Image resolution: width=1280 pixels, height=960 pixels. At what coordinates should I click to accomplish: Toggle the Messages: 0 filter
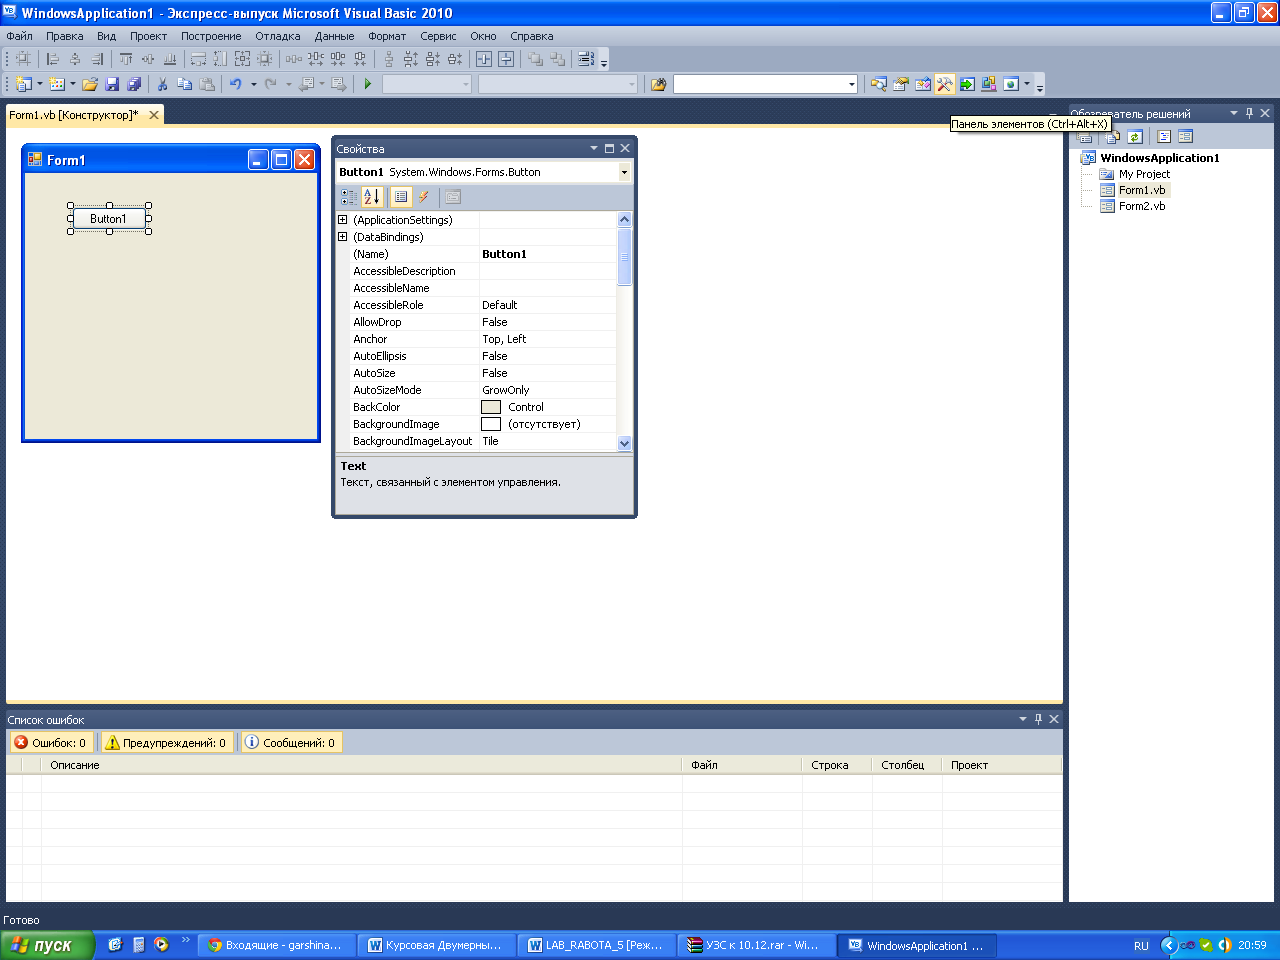(292, 743)
